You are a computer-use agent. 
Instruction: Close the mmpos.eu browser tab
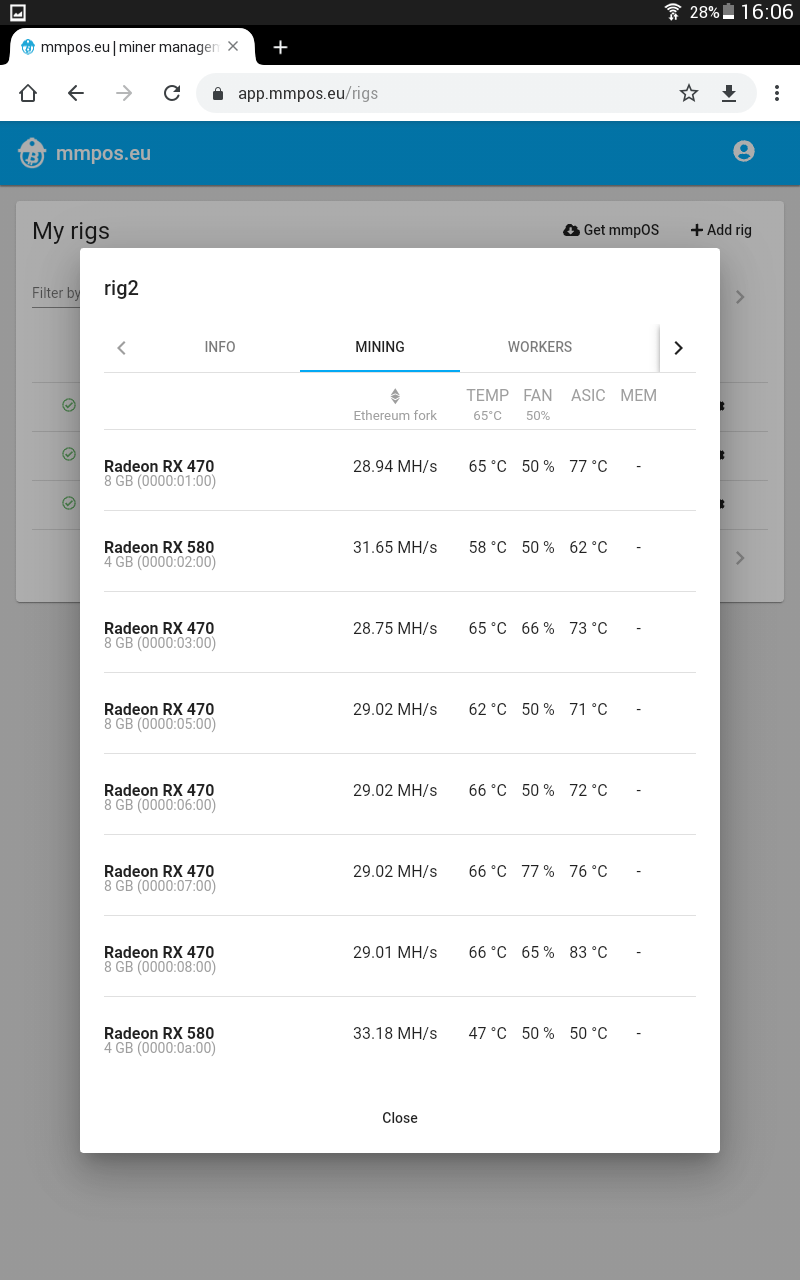(x=233, y=46)
